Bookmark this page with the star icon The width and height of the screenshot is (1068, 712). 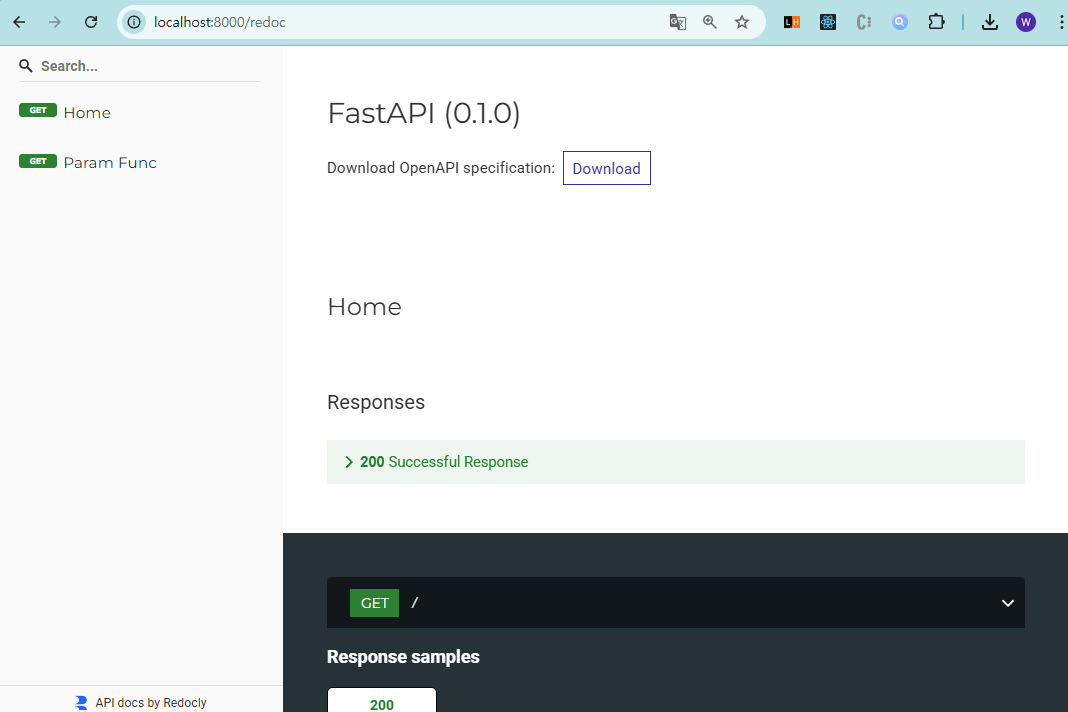tap(742, 22)
